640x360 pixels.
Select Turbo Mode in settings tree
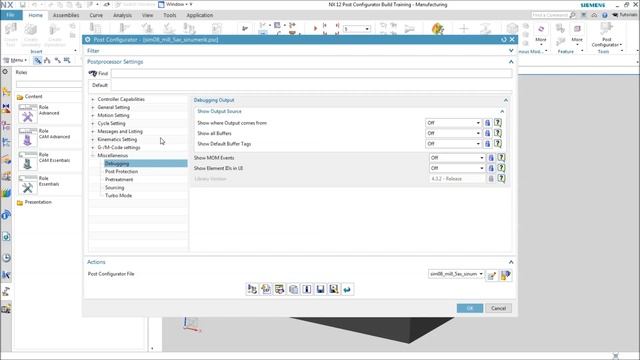118,196
